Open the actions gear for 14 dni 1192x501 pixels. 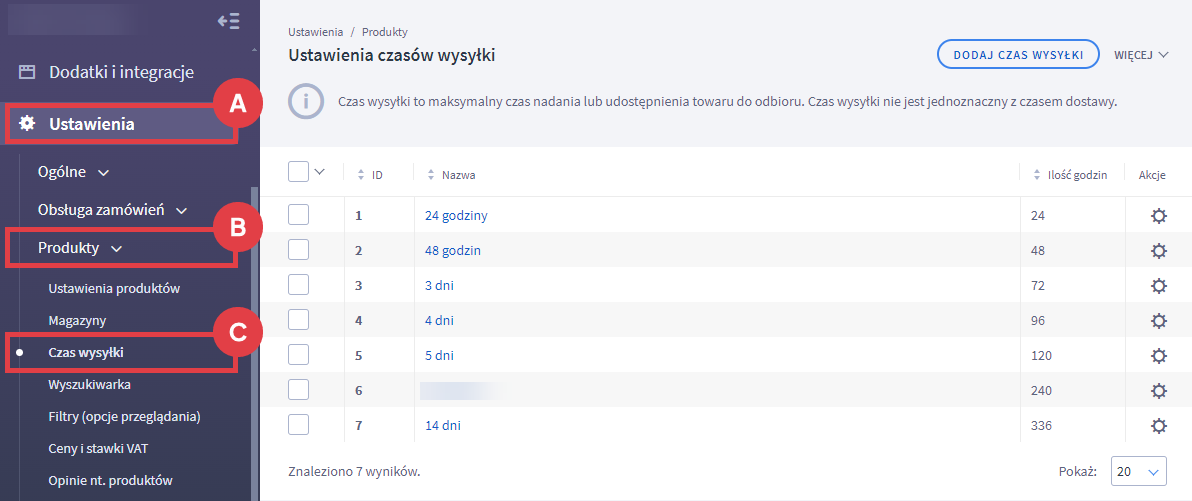(x=1158, y=426)
